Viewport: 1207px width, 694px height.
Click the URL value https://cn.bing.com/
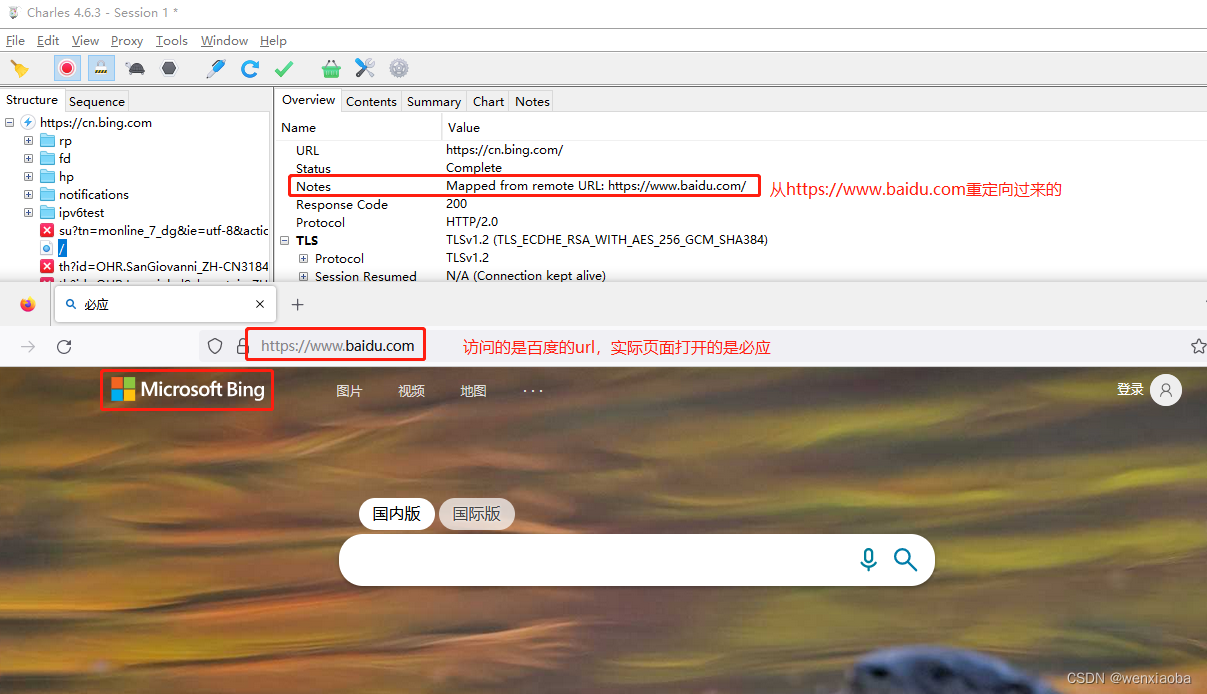click(504, 150)
